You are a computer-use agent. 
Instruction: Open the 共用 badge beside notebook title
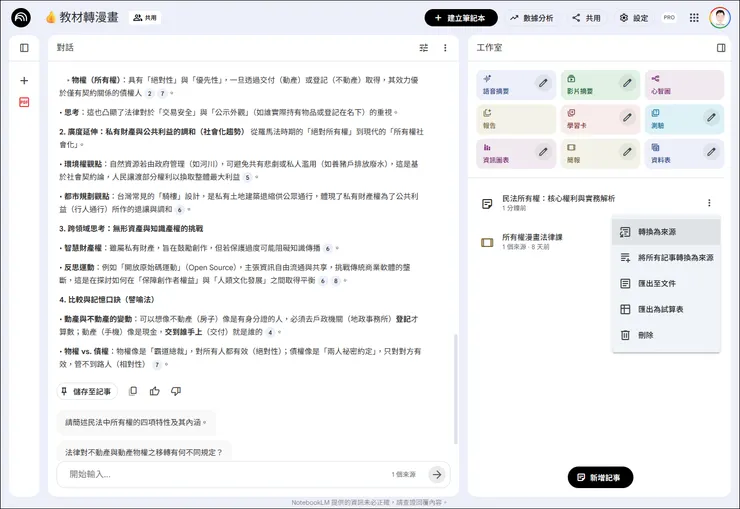point(145,18)
